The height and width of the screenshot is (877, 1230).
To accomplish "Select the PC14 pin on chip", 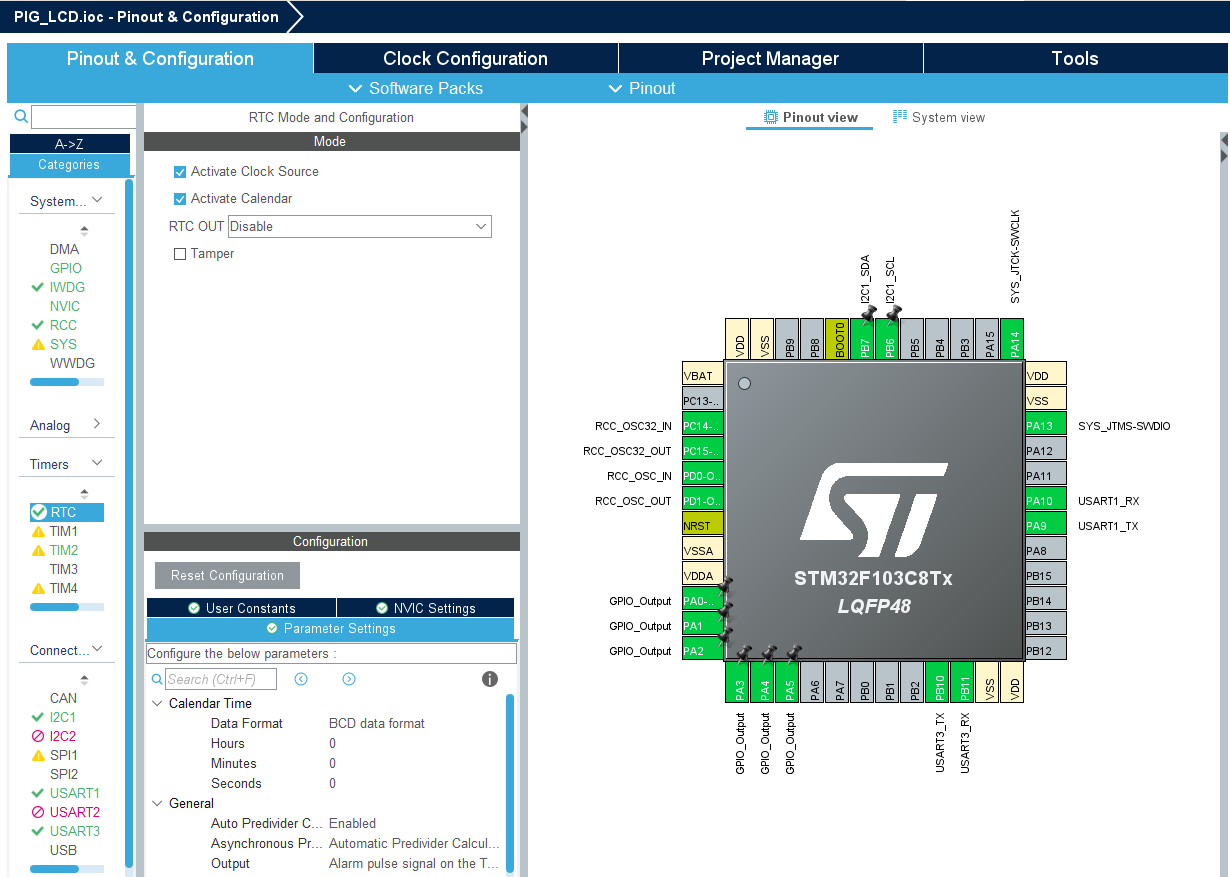I will [702, 426].
